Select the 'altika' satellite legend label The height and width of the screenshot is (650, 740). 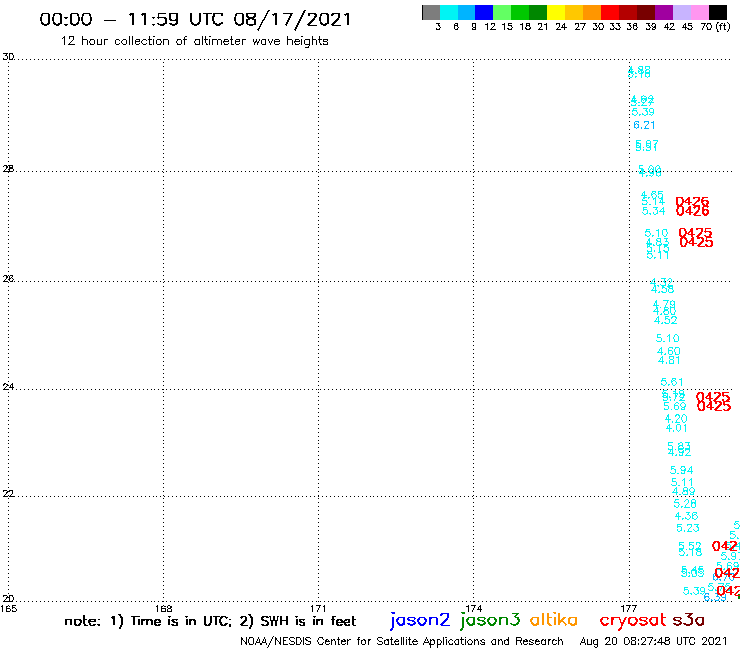(554, 619)
